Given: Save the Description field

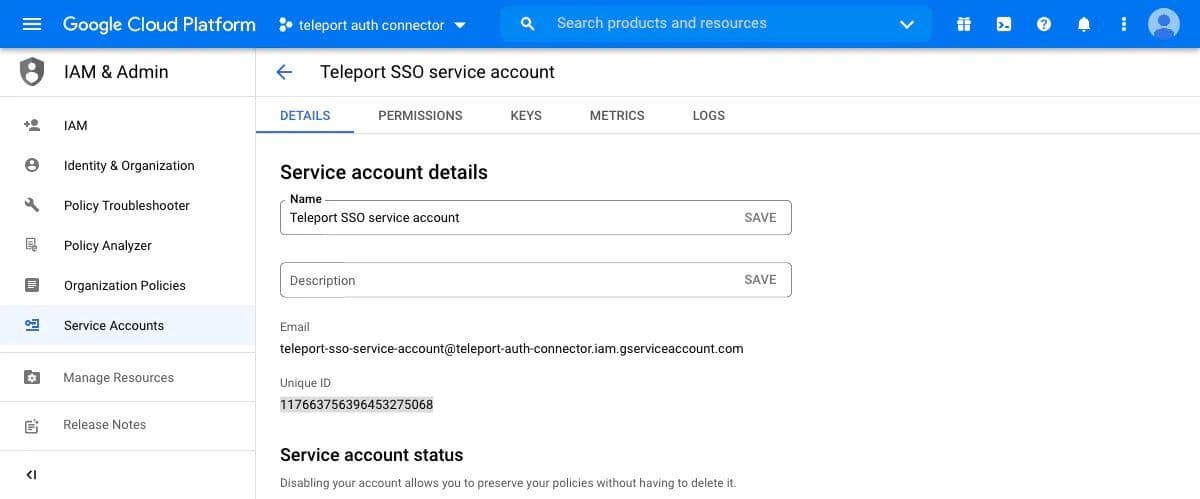Looking at the screenshot, I should click(x=760, y=280).
